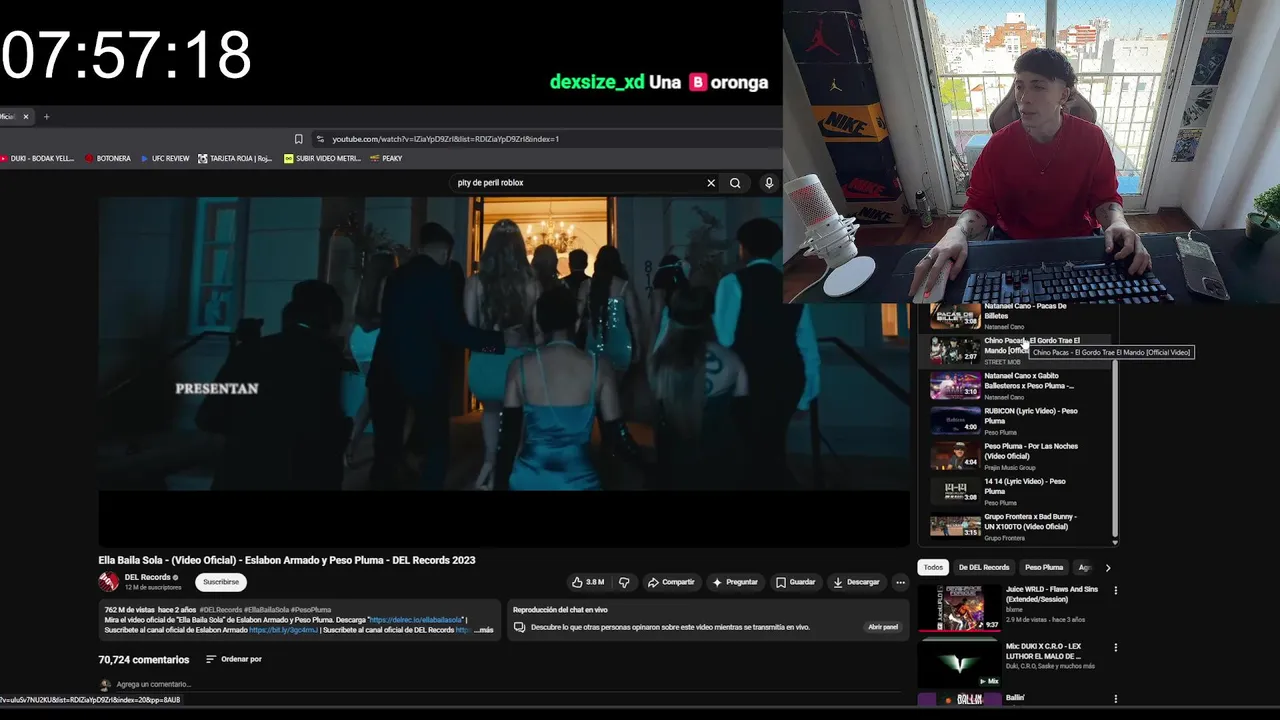Open the delrec.io/ellabailasola link

(x=418, y=620)
